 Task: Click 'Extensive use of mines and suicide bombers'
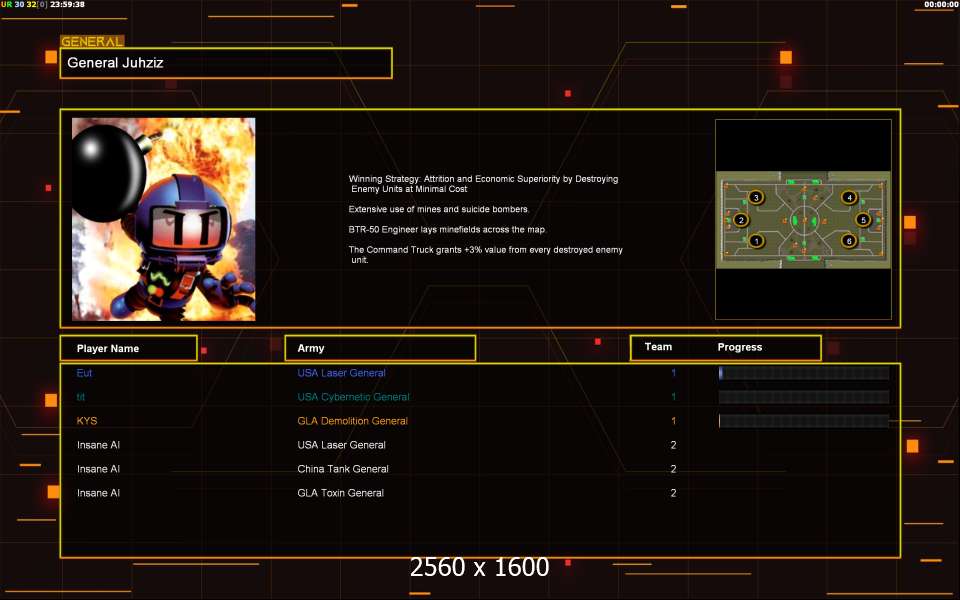coord(439,209)
